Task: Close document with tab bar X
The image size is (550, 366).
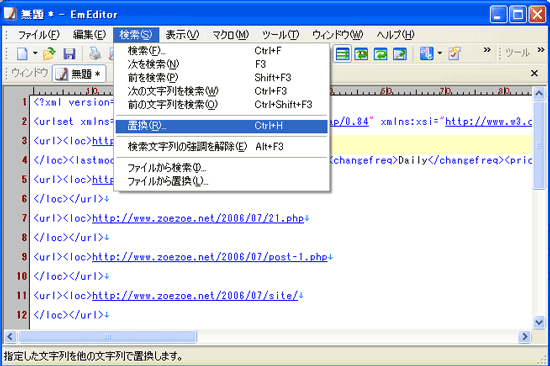Action: tap(534, 73)
